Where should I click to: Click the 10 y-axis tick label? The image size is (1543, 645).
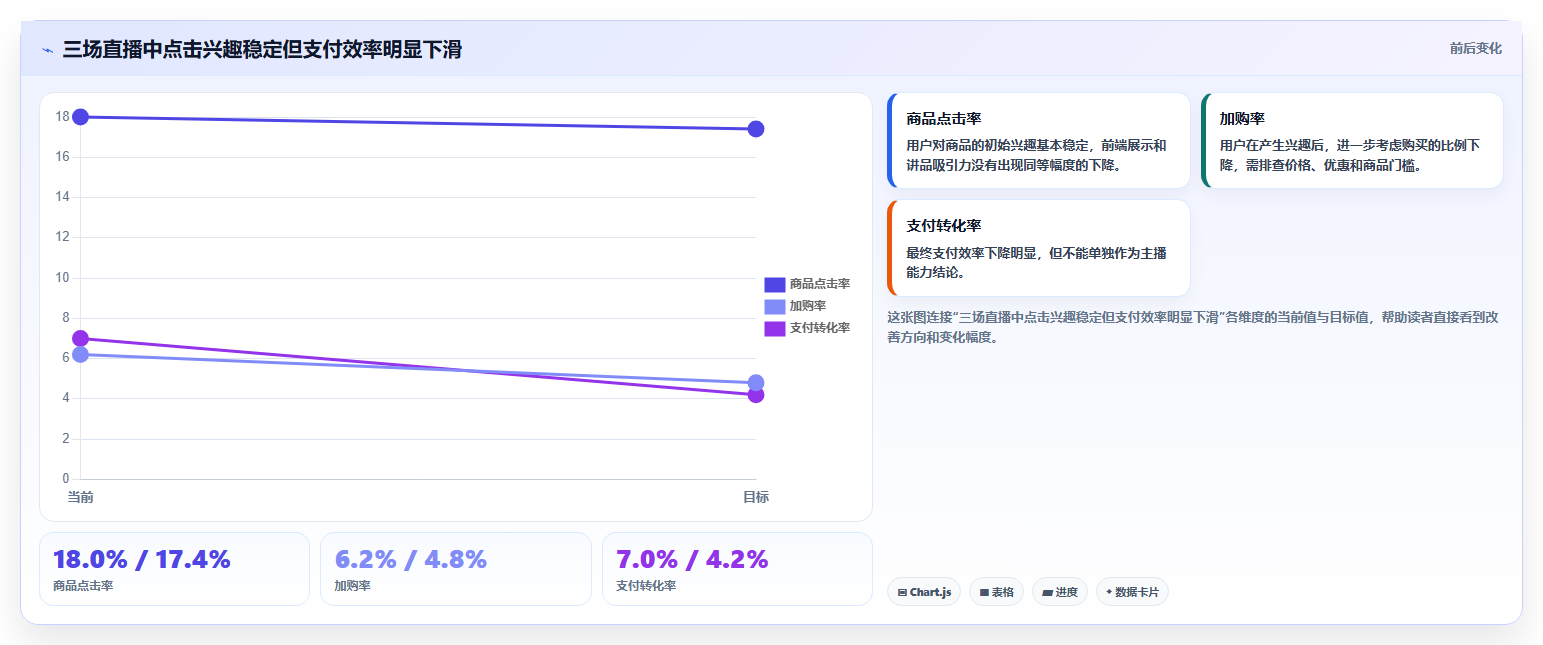[62, 278]
